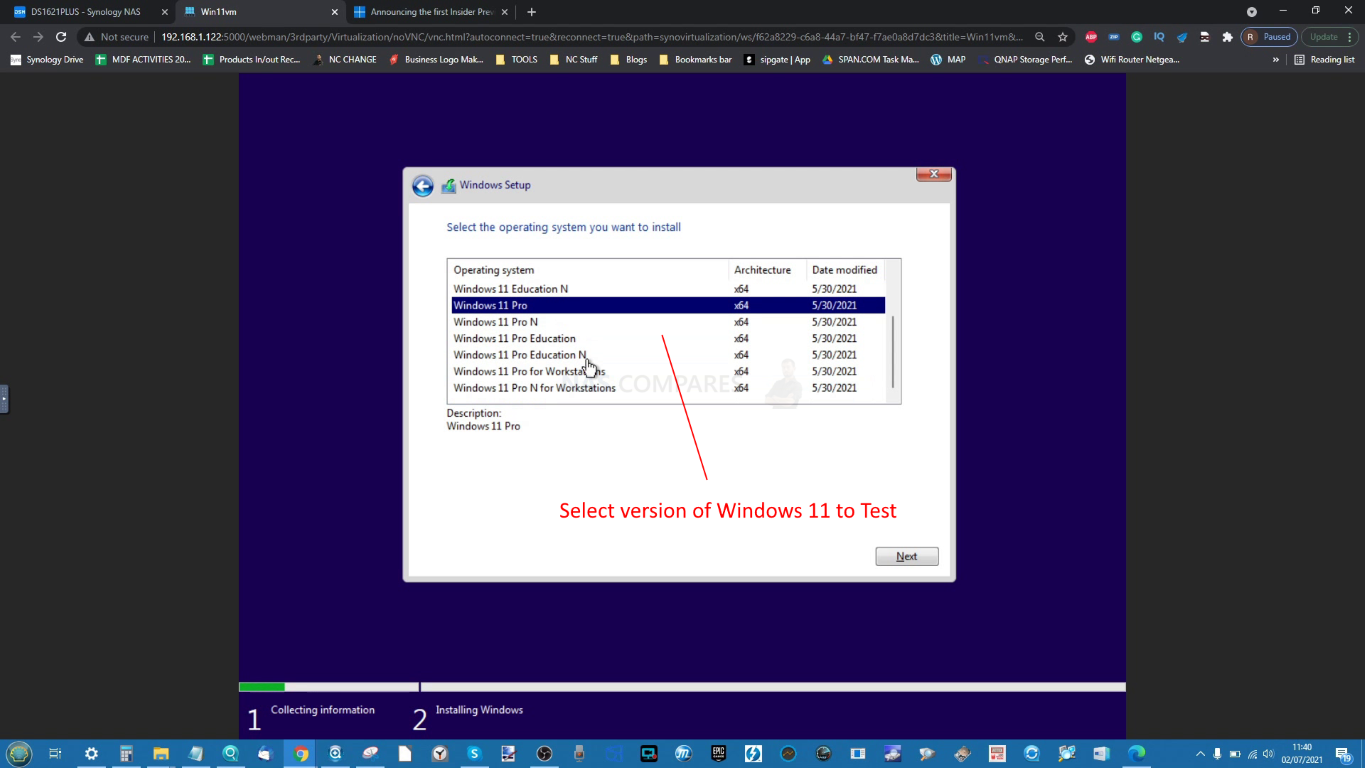Open the volume control tray icon

coord(1268,753)
